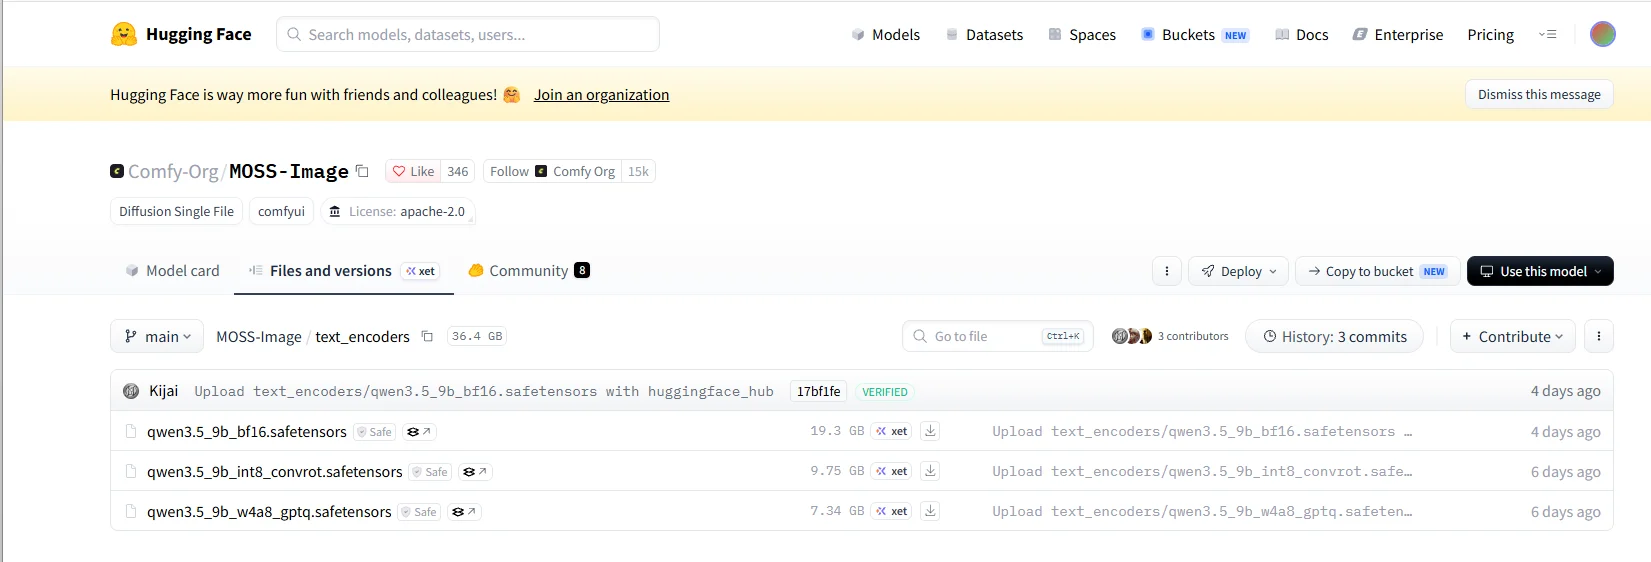
Task: Open Buckets in top navigation
Action: (1195, 35)
